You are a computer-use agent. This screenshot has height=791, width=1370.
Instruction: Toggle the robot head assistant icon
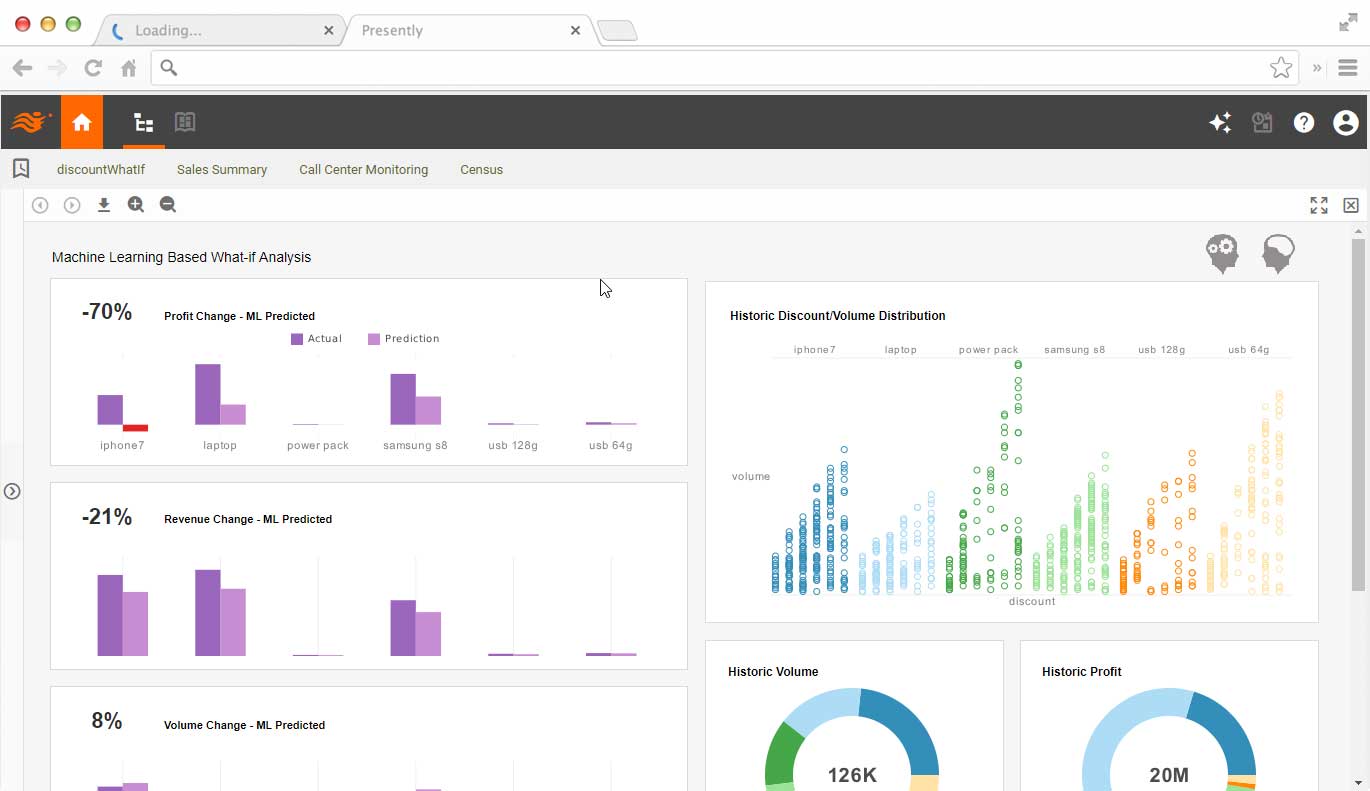[1222, 253]
